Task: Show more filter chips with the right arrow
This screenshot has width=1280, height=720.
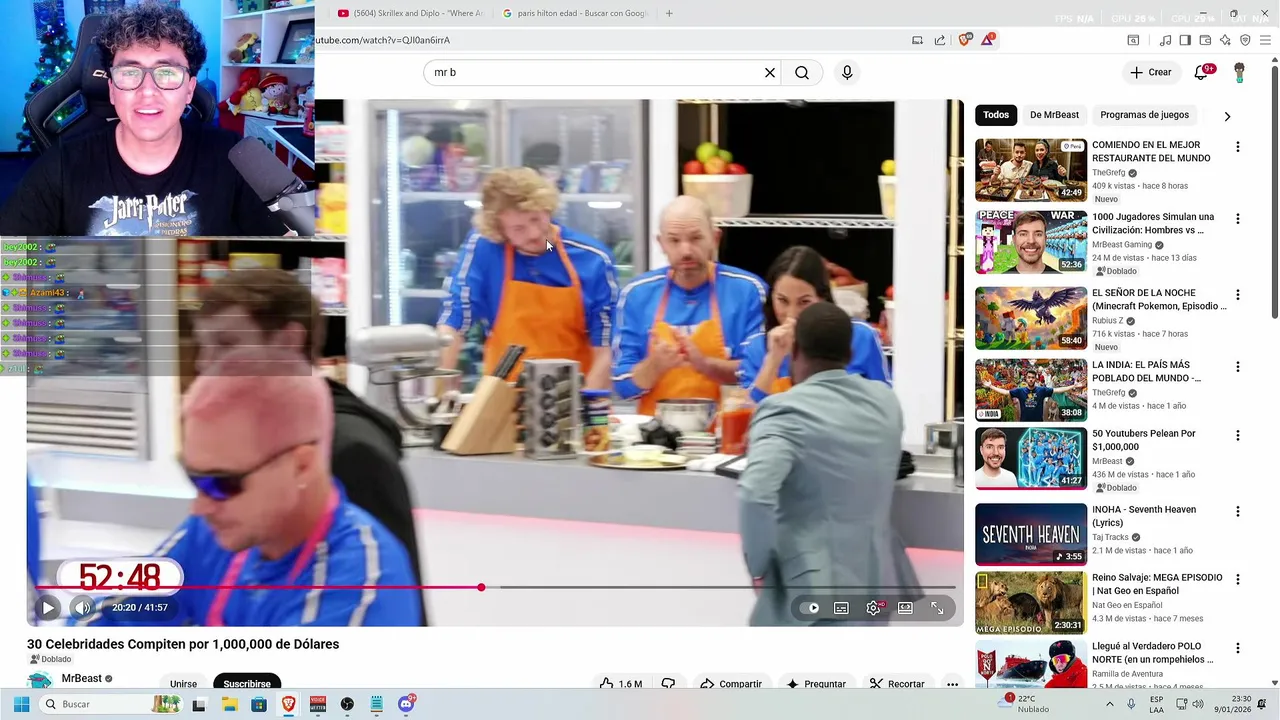Action: coord(1227,116)
